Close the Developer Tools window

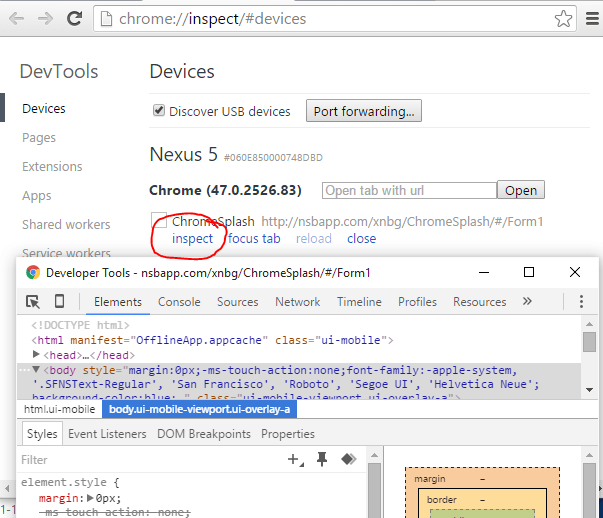(x=575, y=272)
